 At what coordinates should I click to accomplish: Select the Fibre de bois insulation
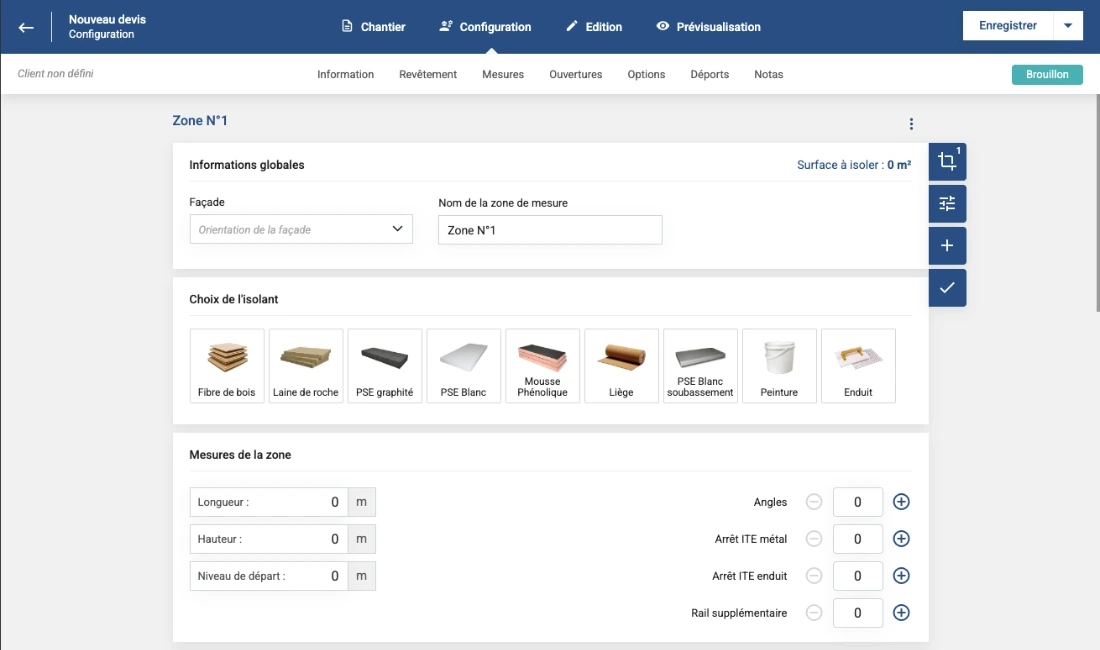coord(227,366)
